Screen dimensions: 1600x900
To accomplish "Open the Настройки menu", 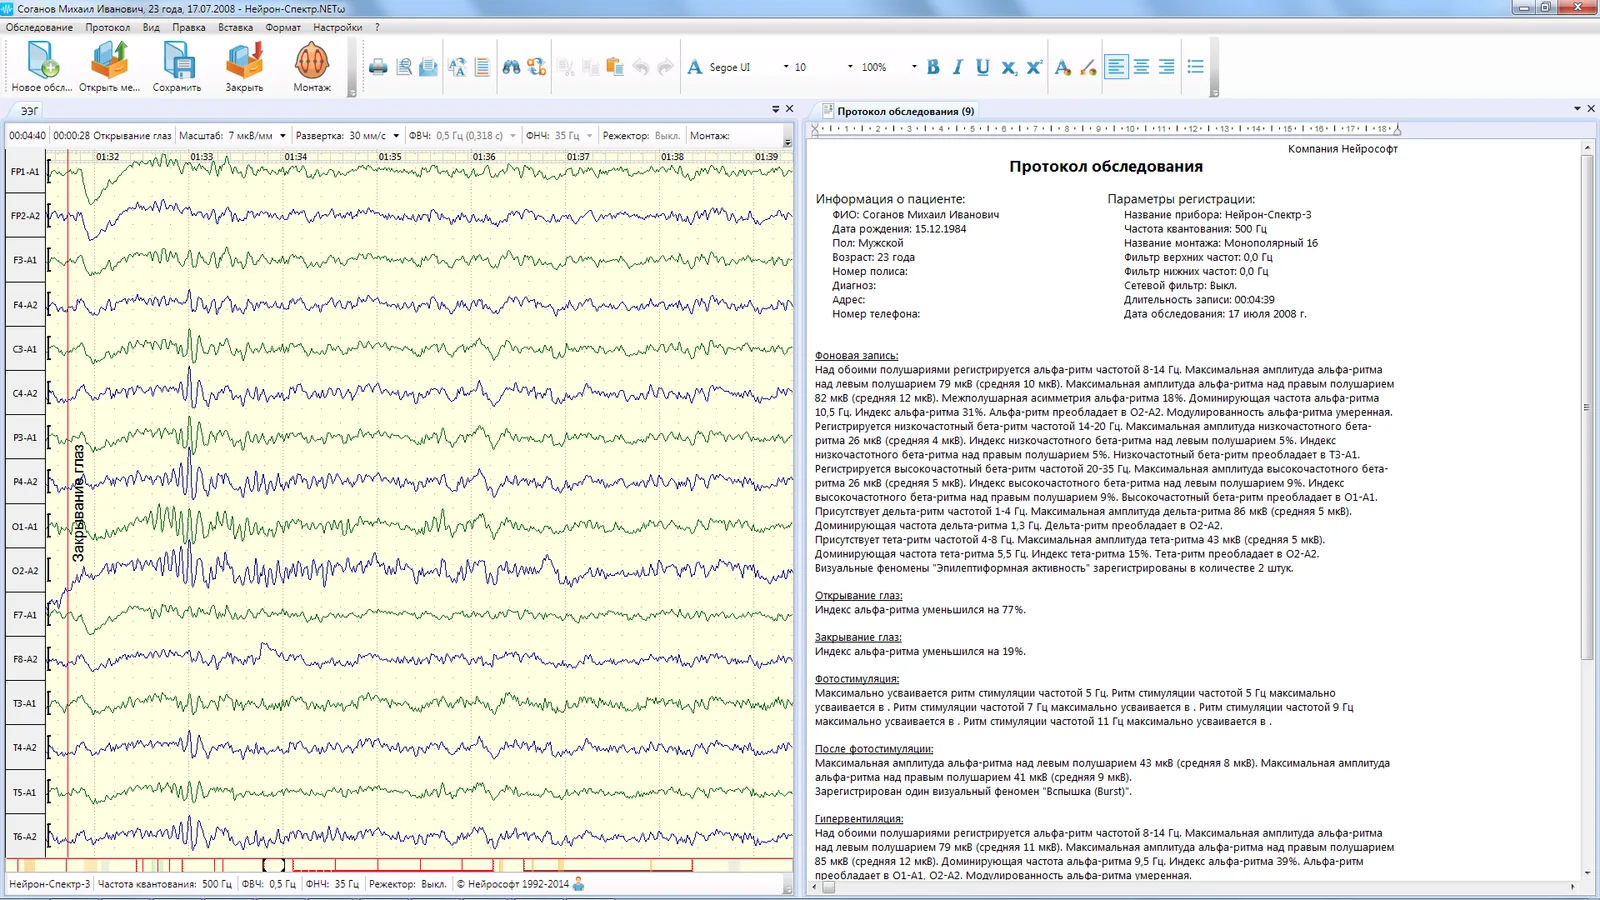I will coord(337,27).
